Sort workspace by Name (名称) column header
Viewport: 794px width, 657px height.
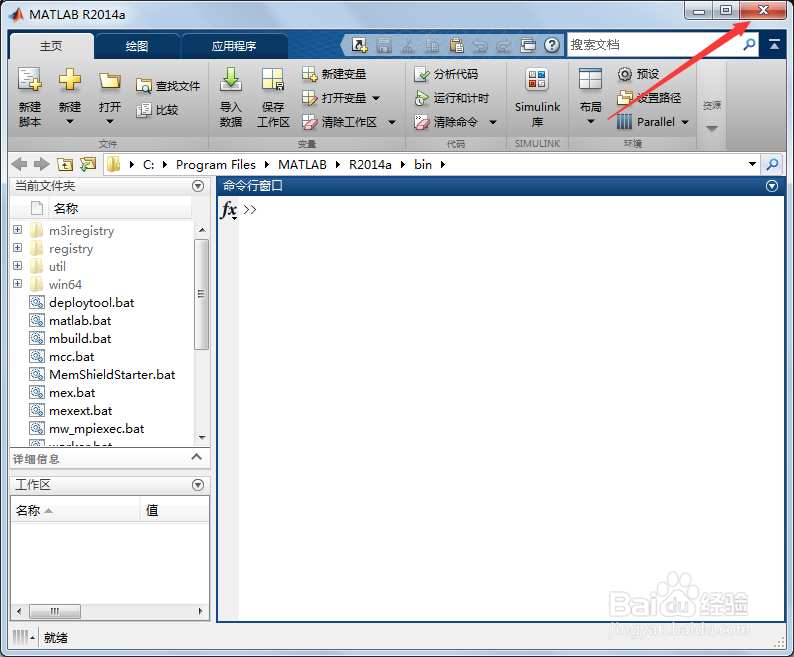pyautogui.click(x=75, y=510)
